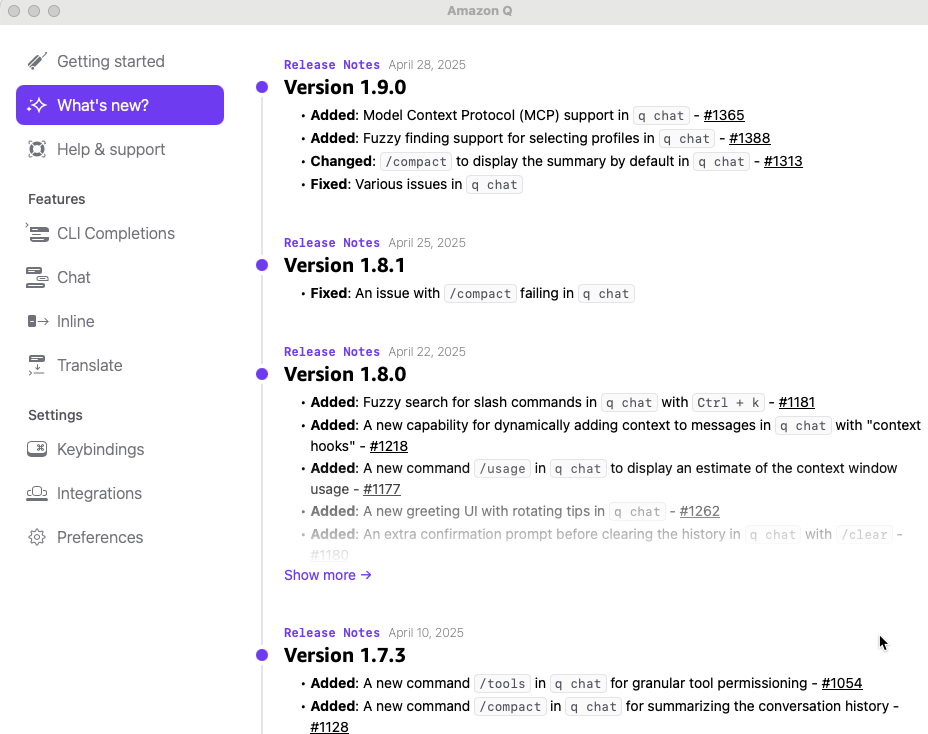928x734 pixels.
Task: Click the Version 1.7.3 timeline dot
Action: pos(262,655)
